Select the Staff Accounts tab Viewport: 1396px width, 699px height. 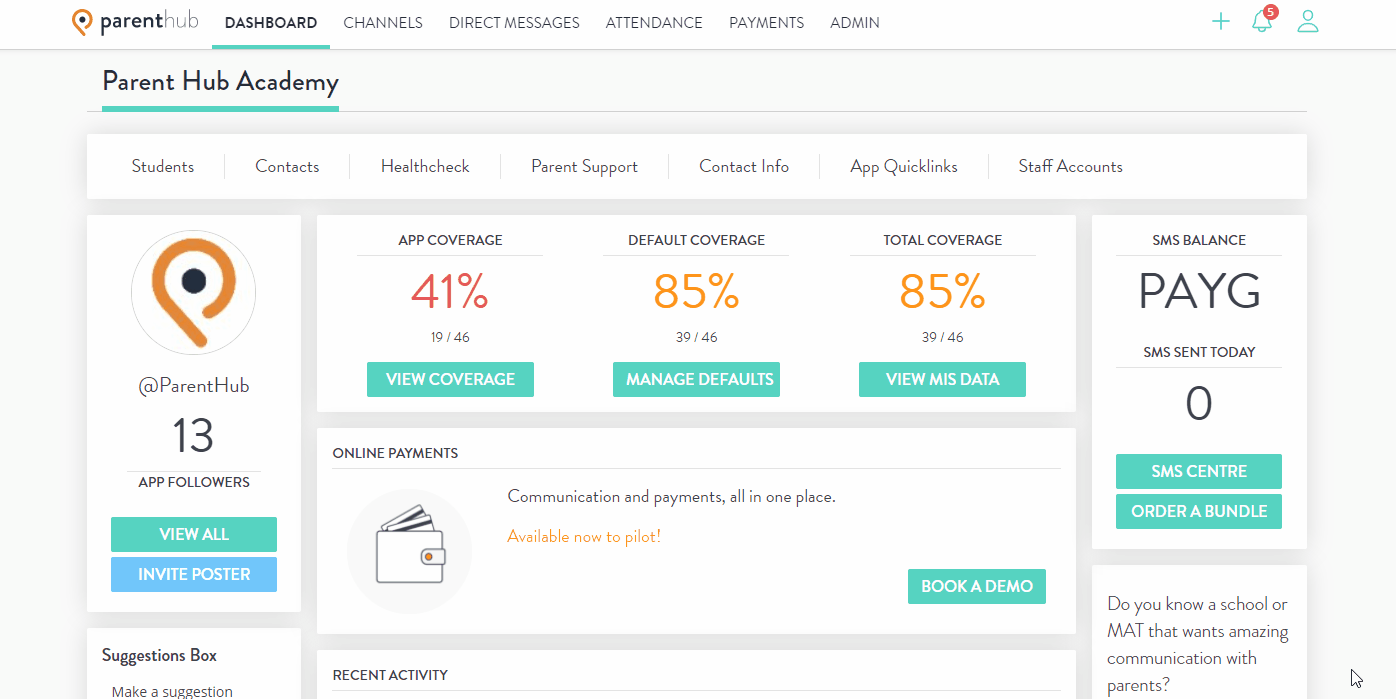[x=1070, y=167]
